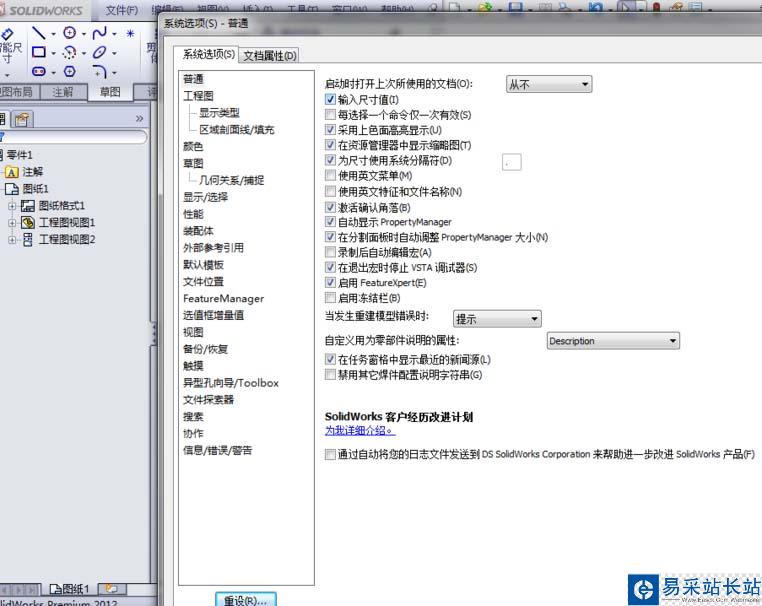The height and width of the screenshot is (606, 762).
Task: Select the Sketch Fillet tool
Action: (100, 72)
